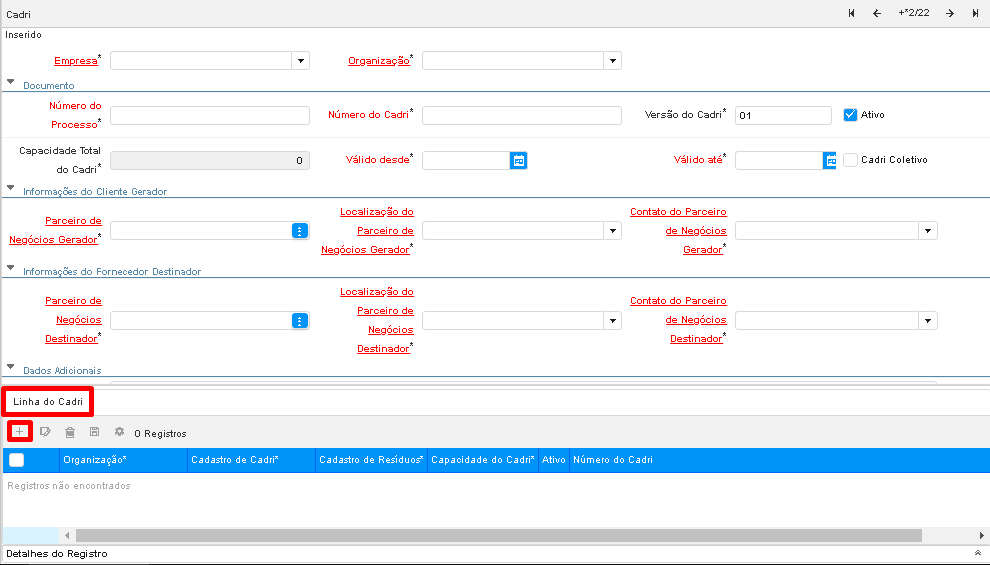Select all rows checkbox in grid header

pyautogui.click(x=16, y=460)
